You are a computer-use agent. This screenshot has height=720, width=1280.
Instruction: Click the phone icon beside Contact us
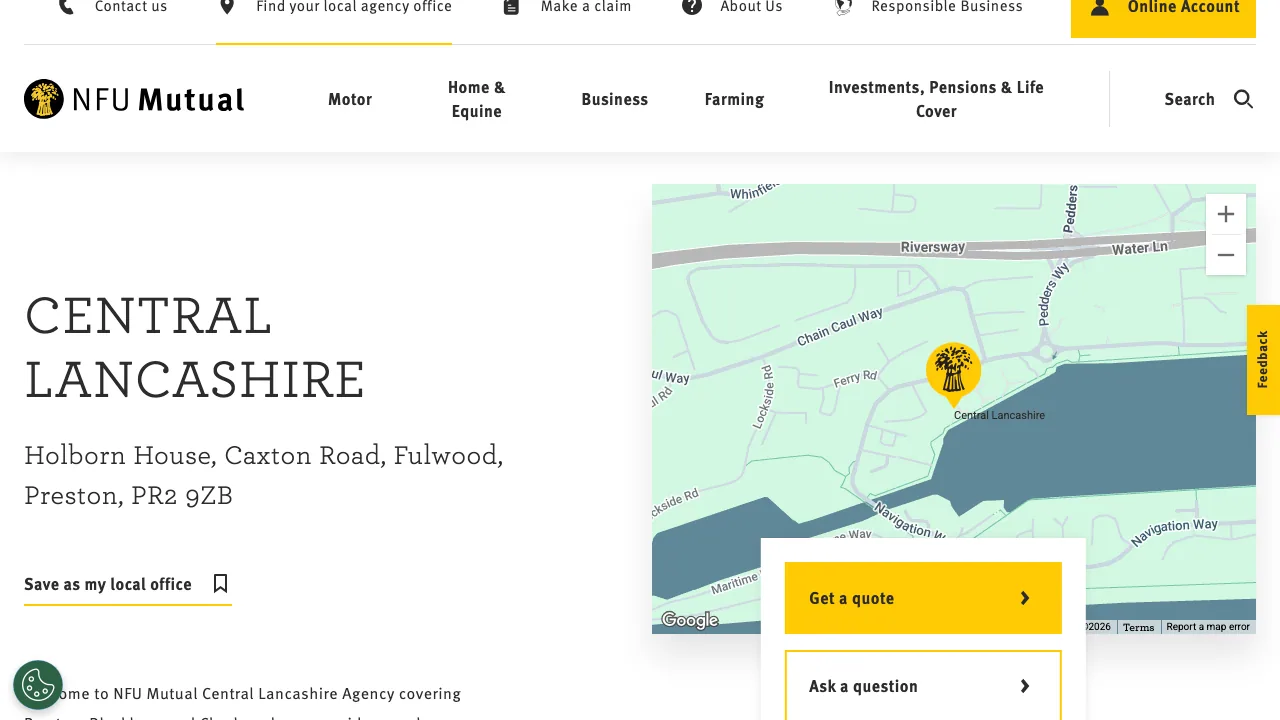[x=66, y=7]
